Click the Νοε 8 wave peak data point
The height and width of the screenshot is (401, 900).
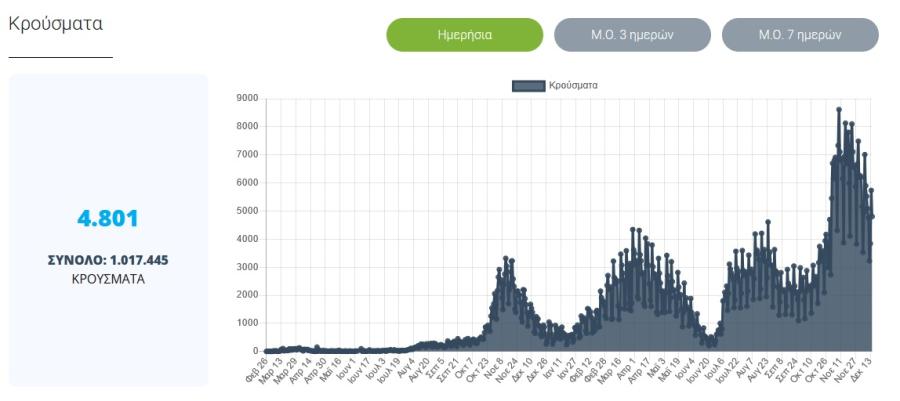pyautogui.click(x=506, y=258)
